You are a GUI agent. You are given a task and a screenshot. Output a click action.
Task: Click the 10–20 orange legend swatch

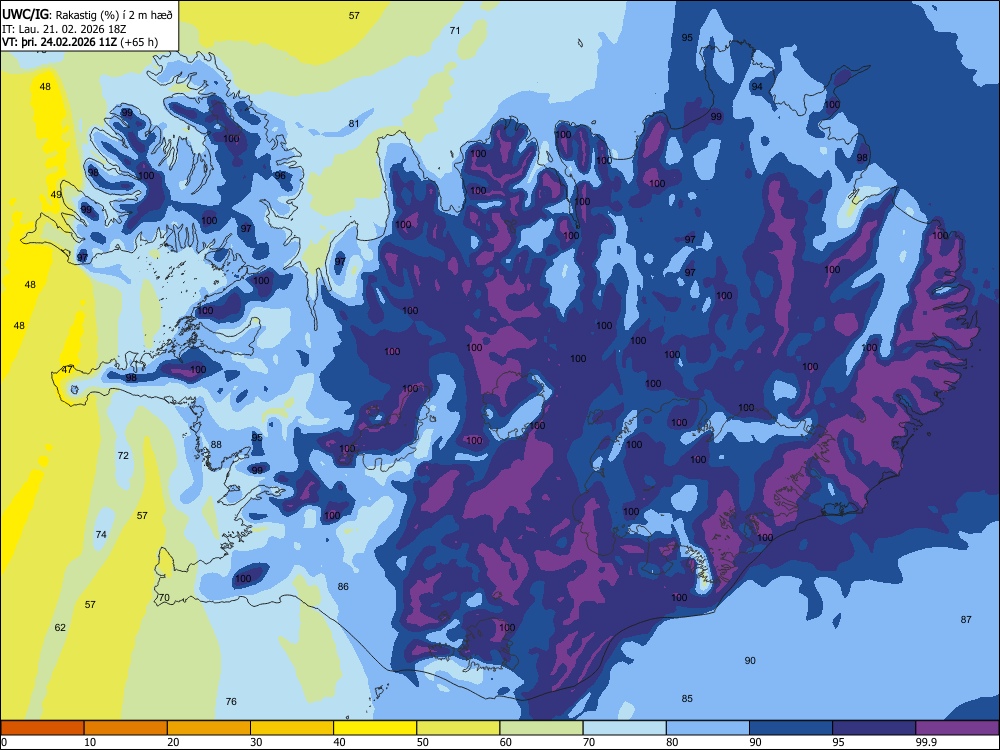[126, 728]
